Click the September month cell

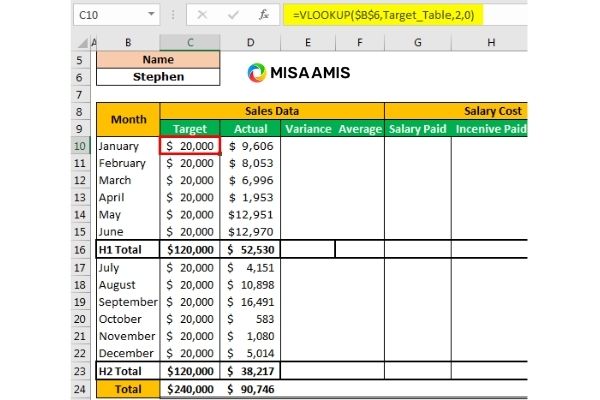pyautogui.click(x=128, y=302)
